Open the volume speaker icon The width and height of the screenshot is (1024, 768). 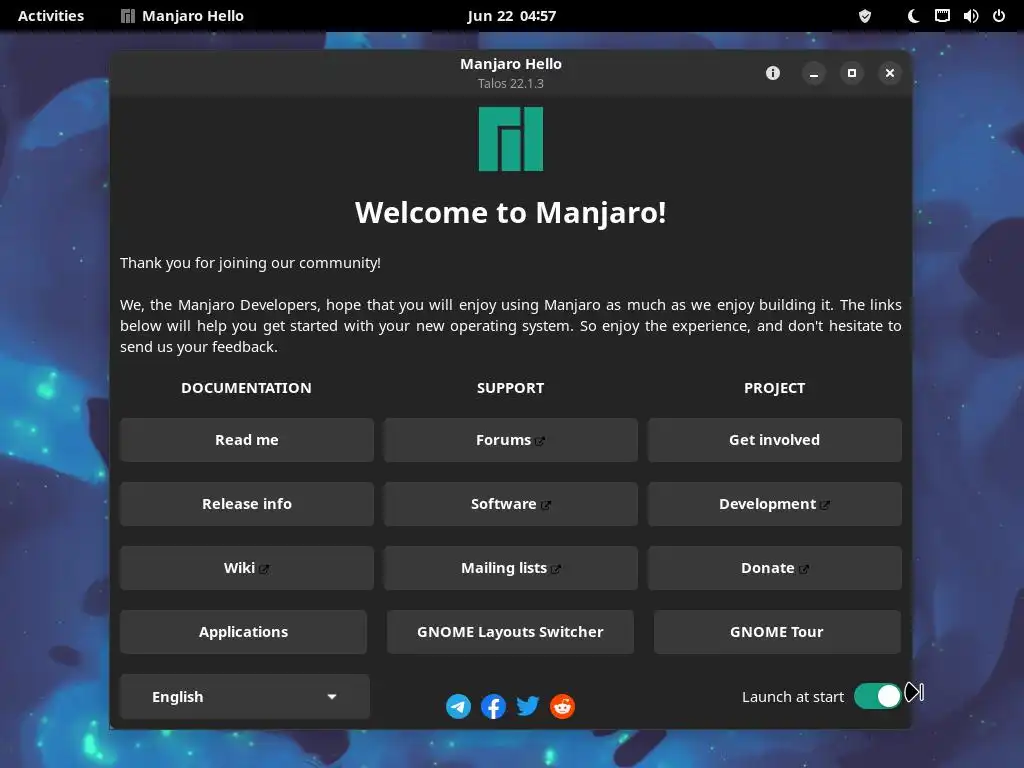click(970, 16)
